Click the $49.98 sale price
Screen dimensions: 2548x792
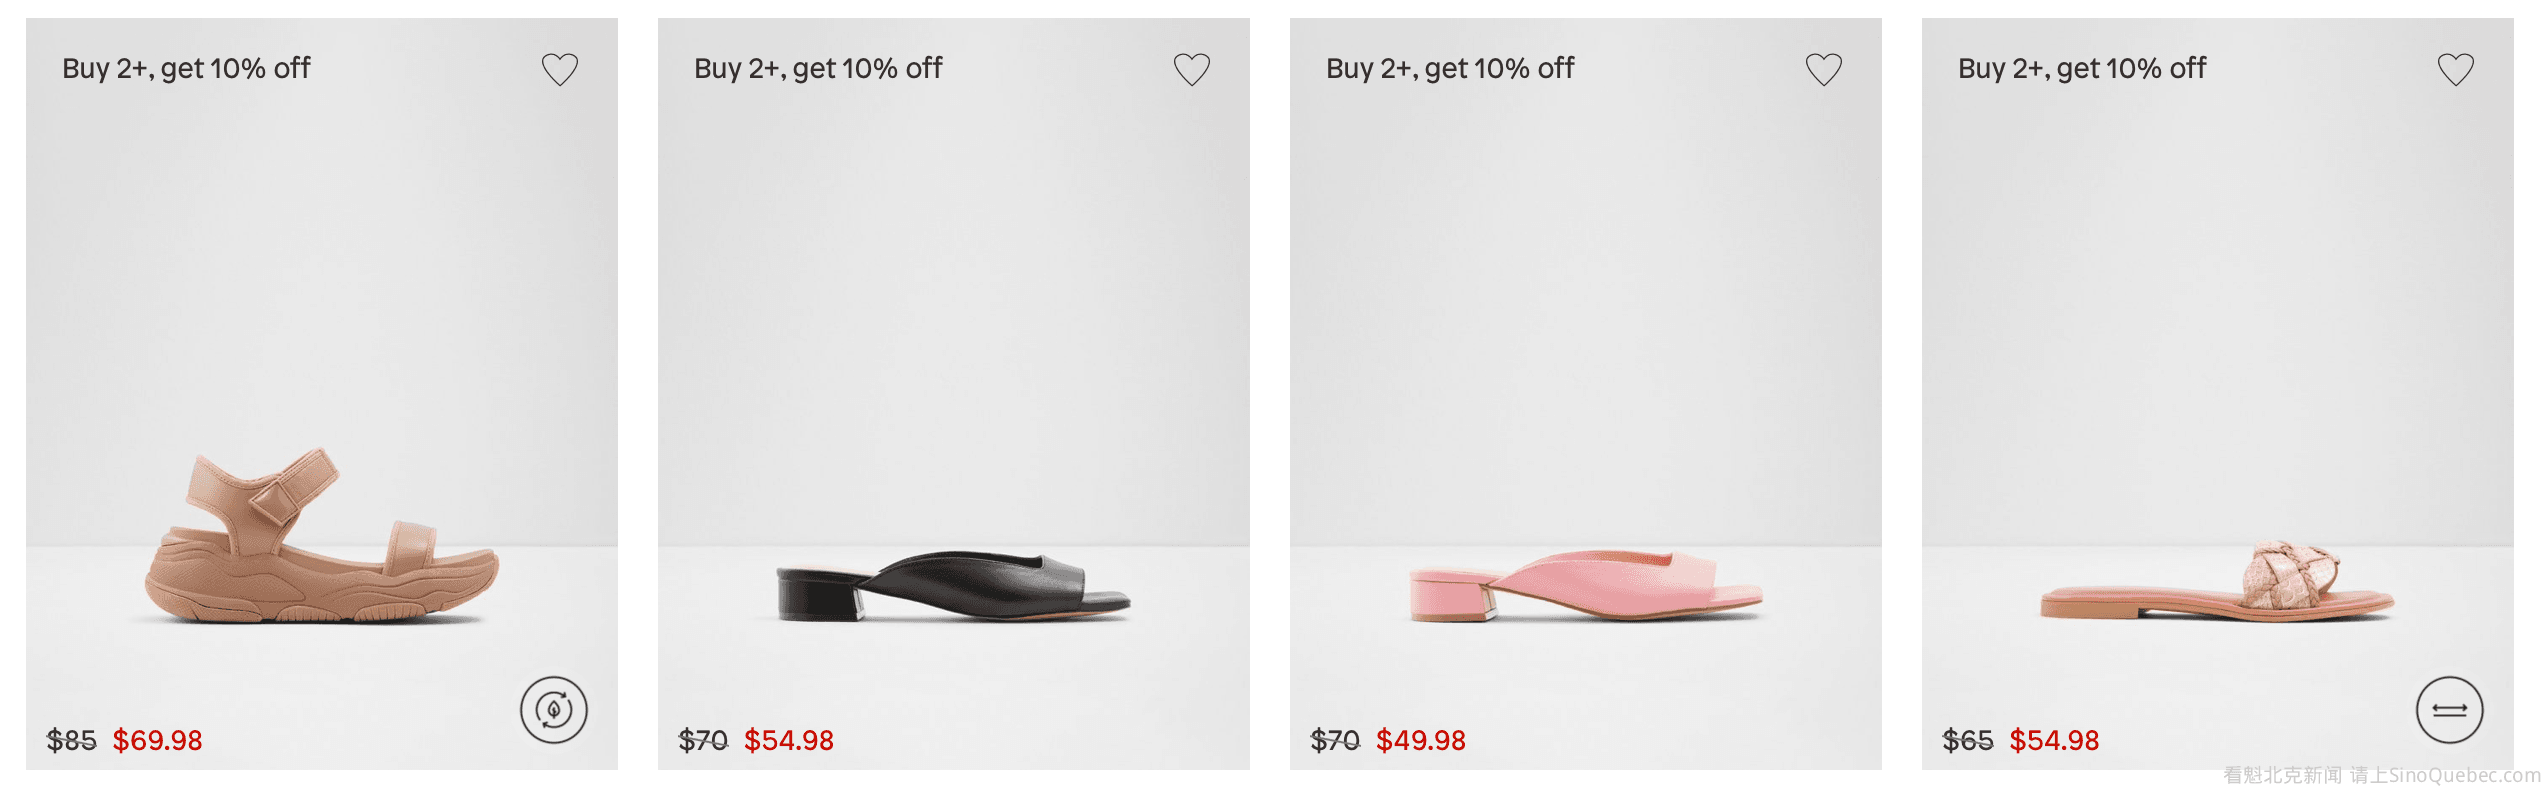[x=1421, y=740]
